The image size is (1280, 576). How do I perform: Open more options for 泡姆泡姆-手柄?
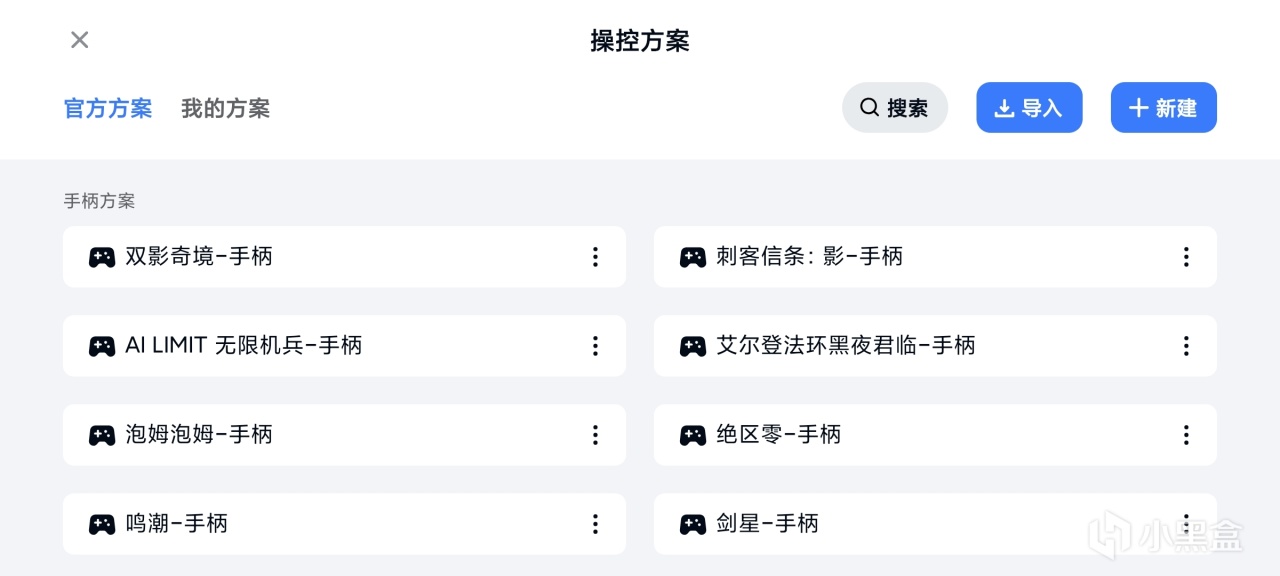click(595, 435)
